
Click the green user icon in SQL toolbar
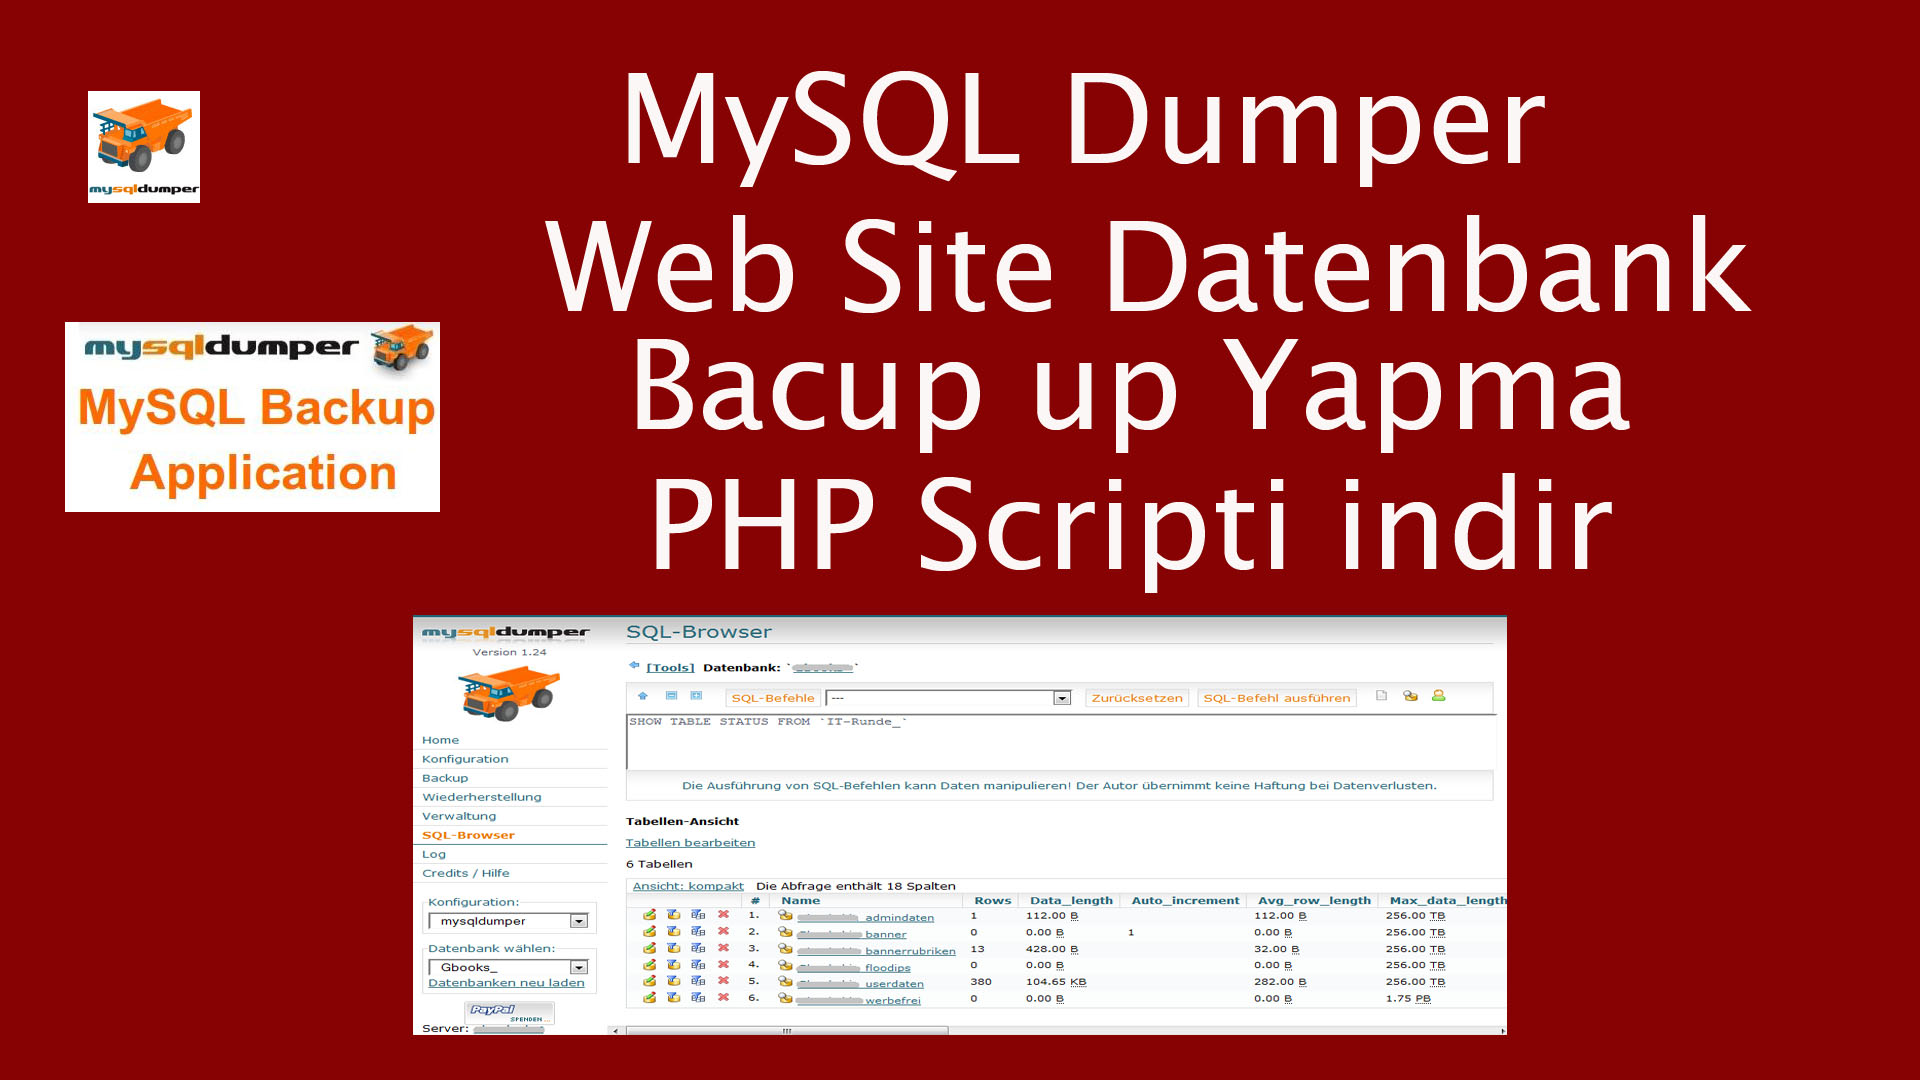point(1438,696)
